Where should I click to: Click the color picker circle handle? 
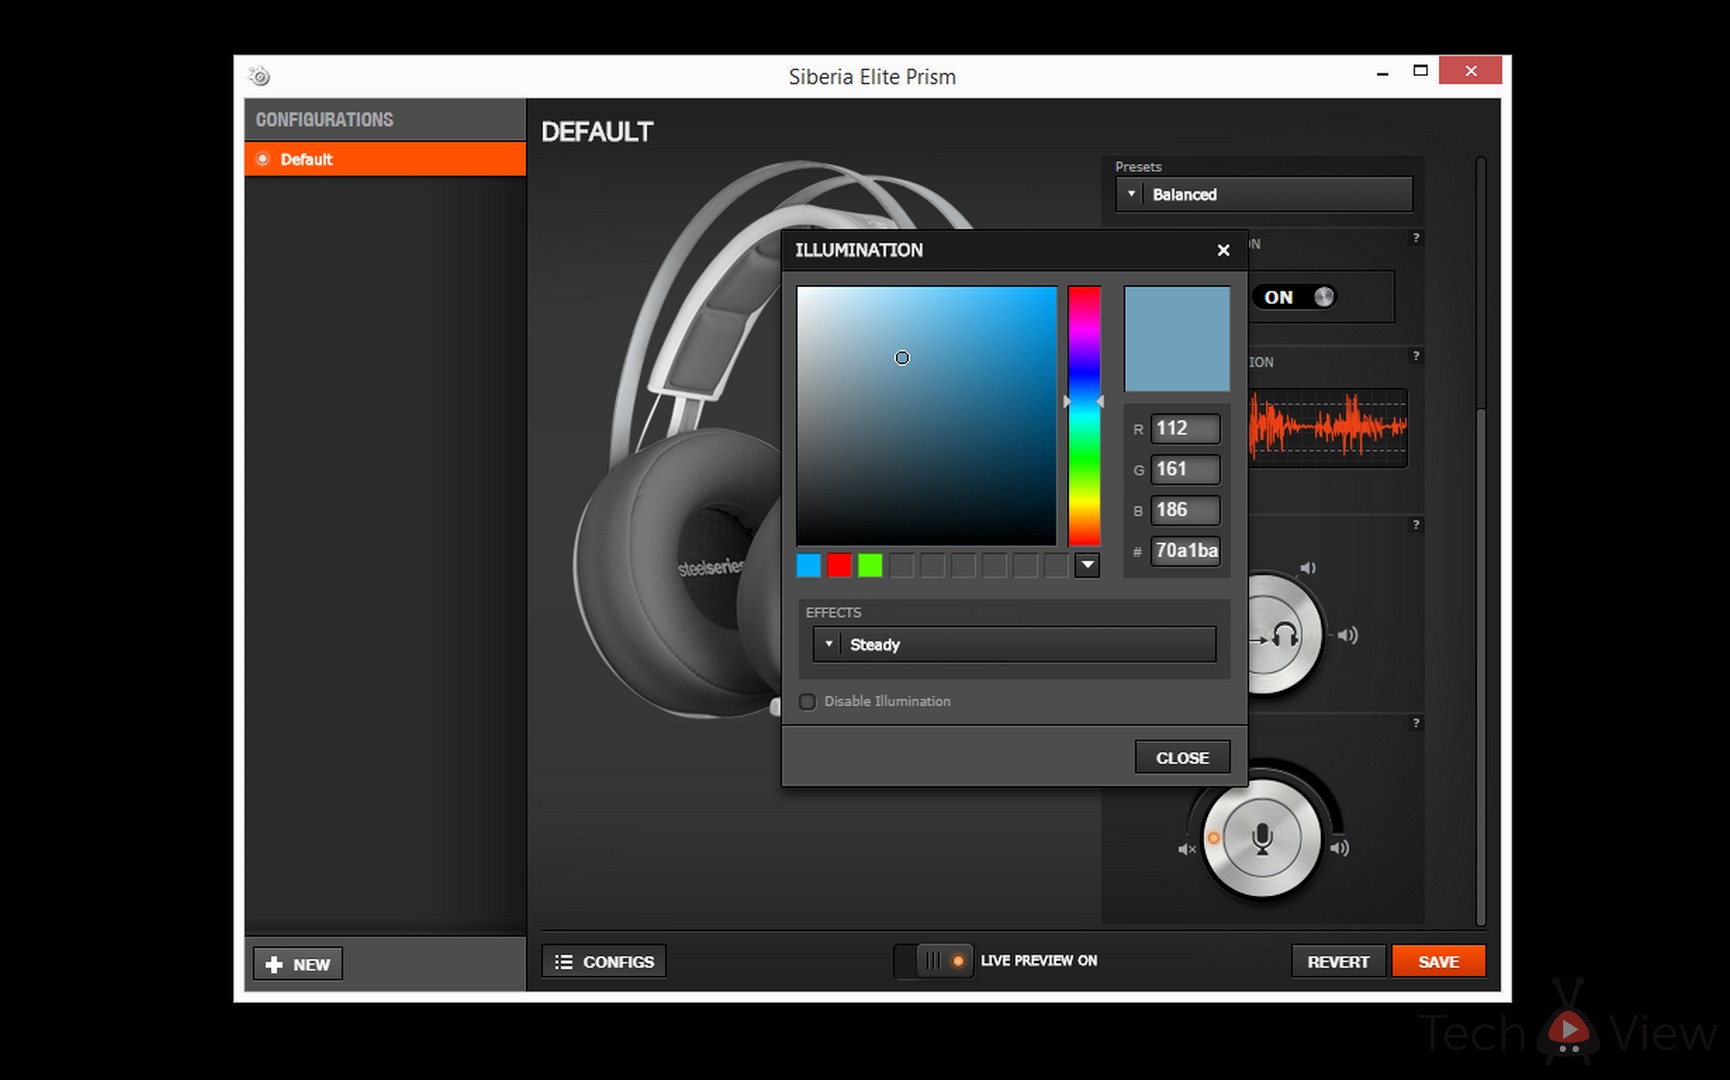click(902, 358)
